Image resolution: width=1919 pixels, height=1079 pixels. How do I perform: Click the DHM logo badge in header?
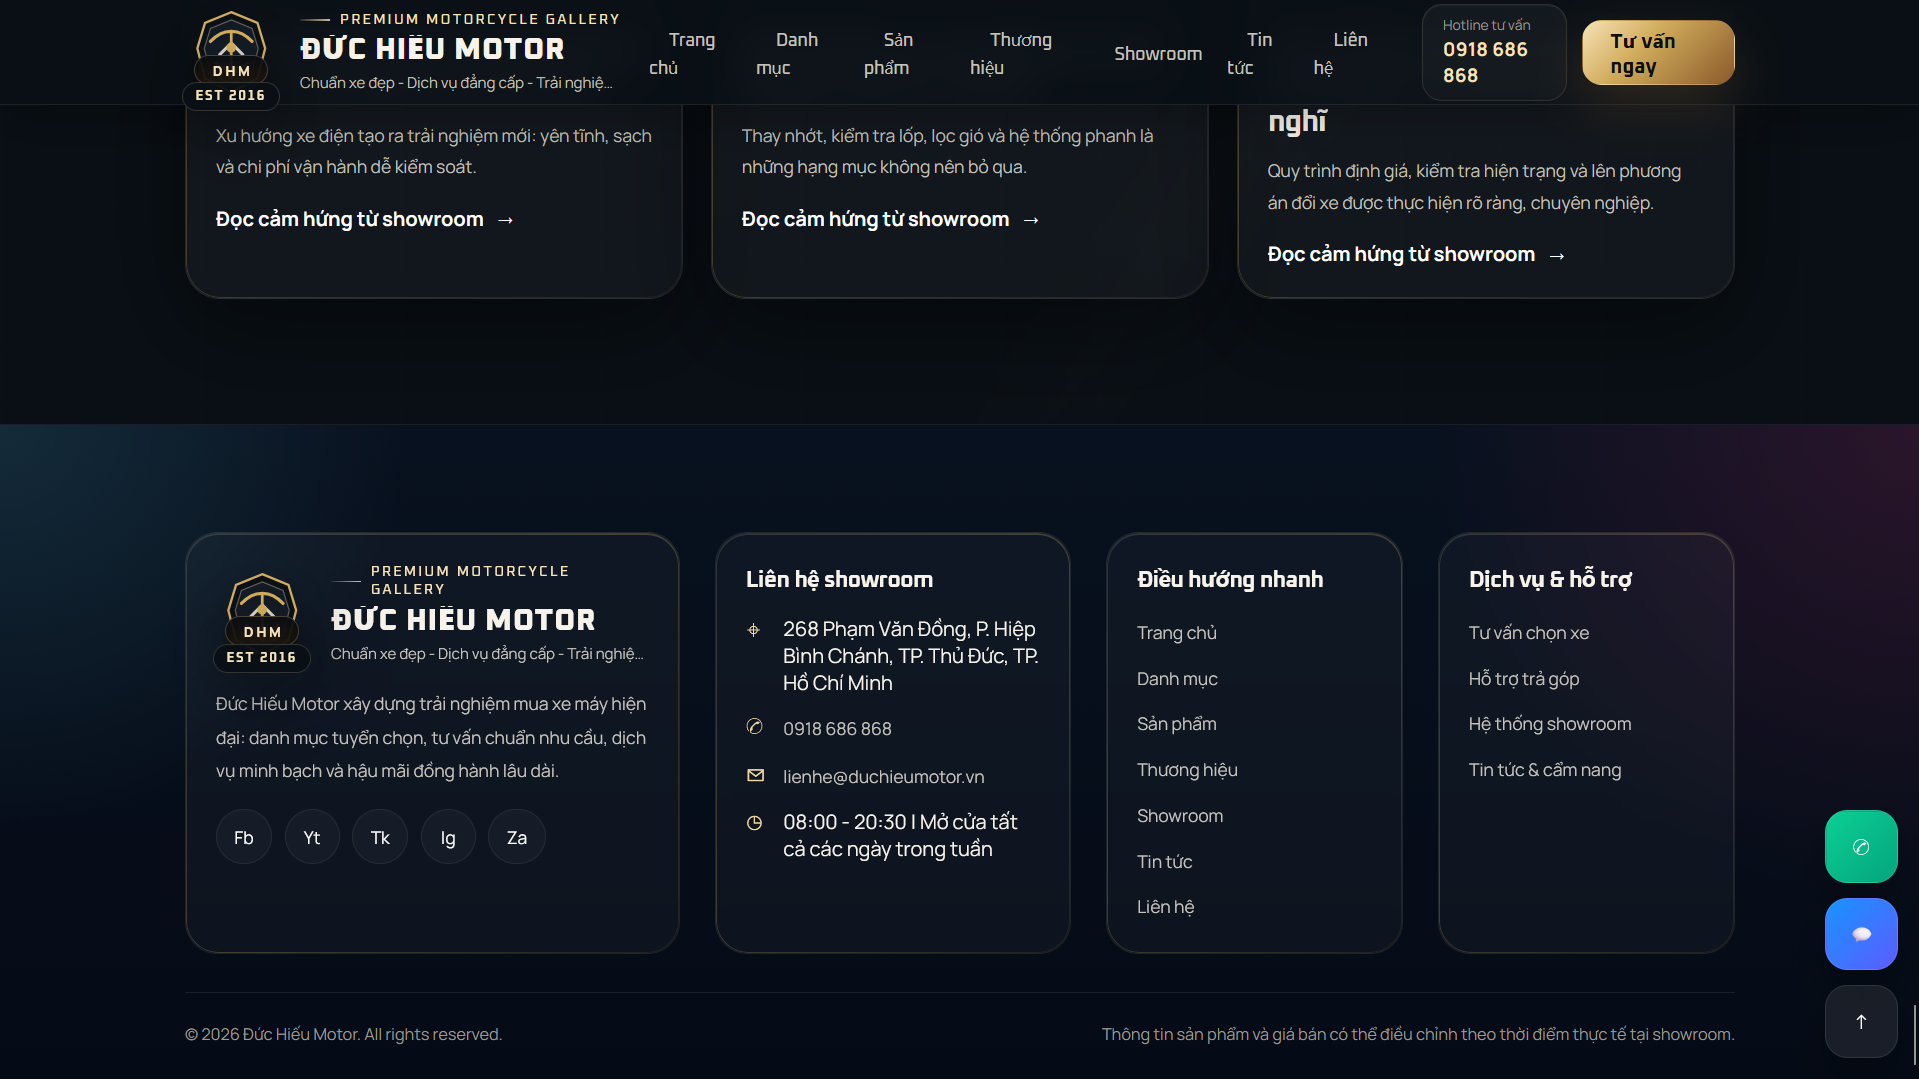click(x=231, y=55)
